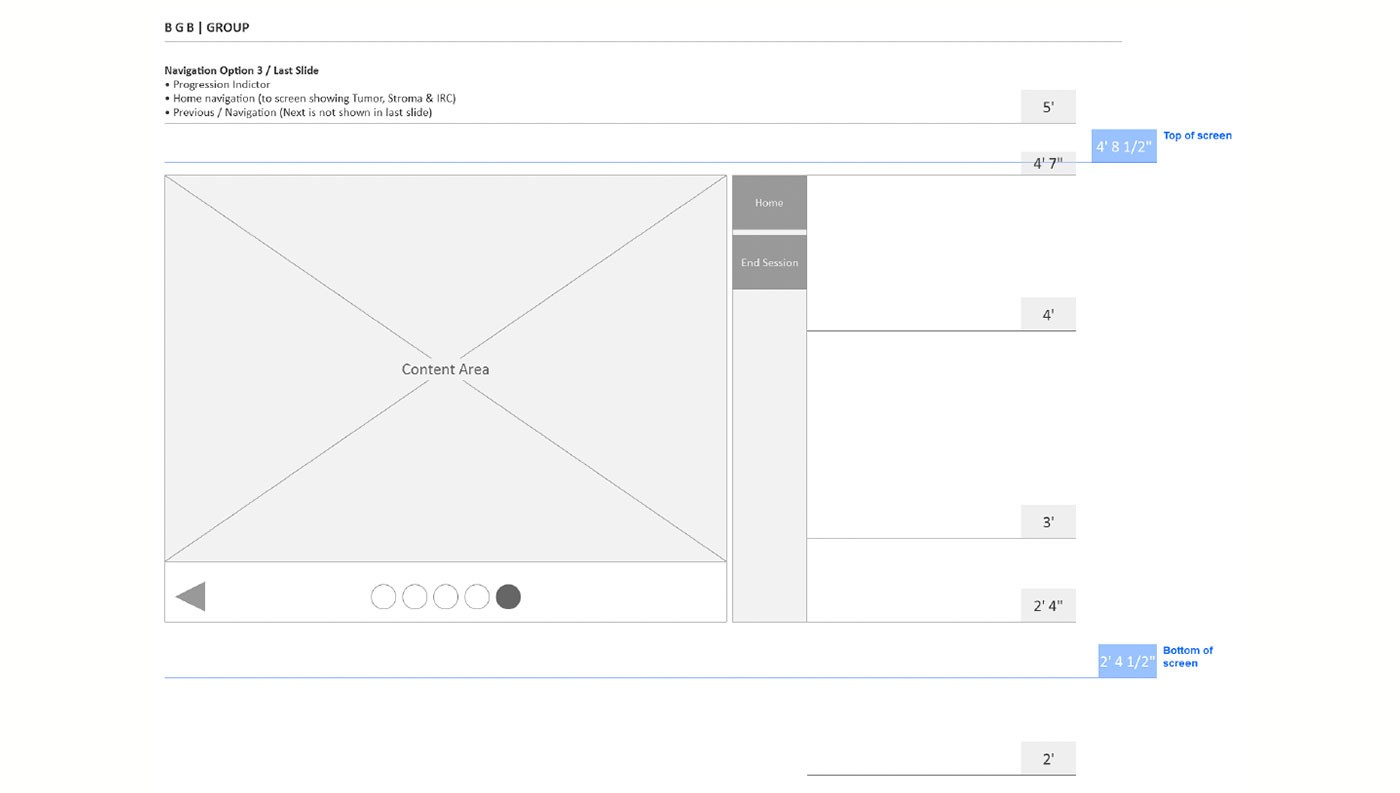
Task: Click the back arrow navigation triangle
Action: [191, 596]
